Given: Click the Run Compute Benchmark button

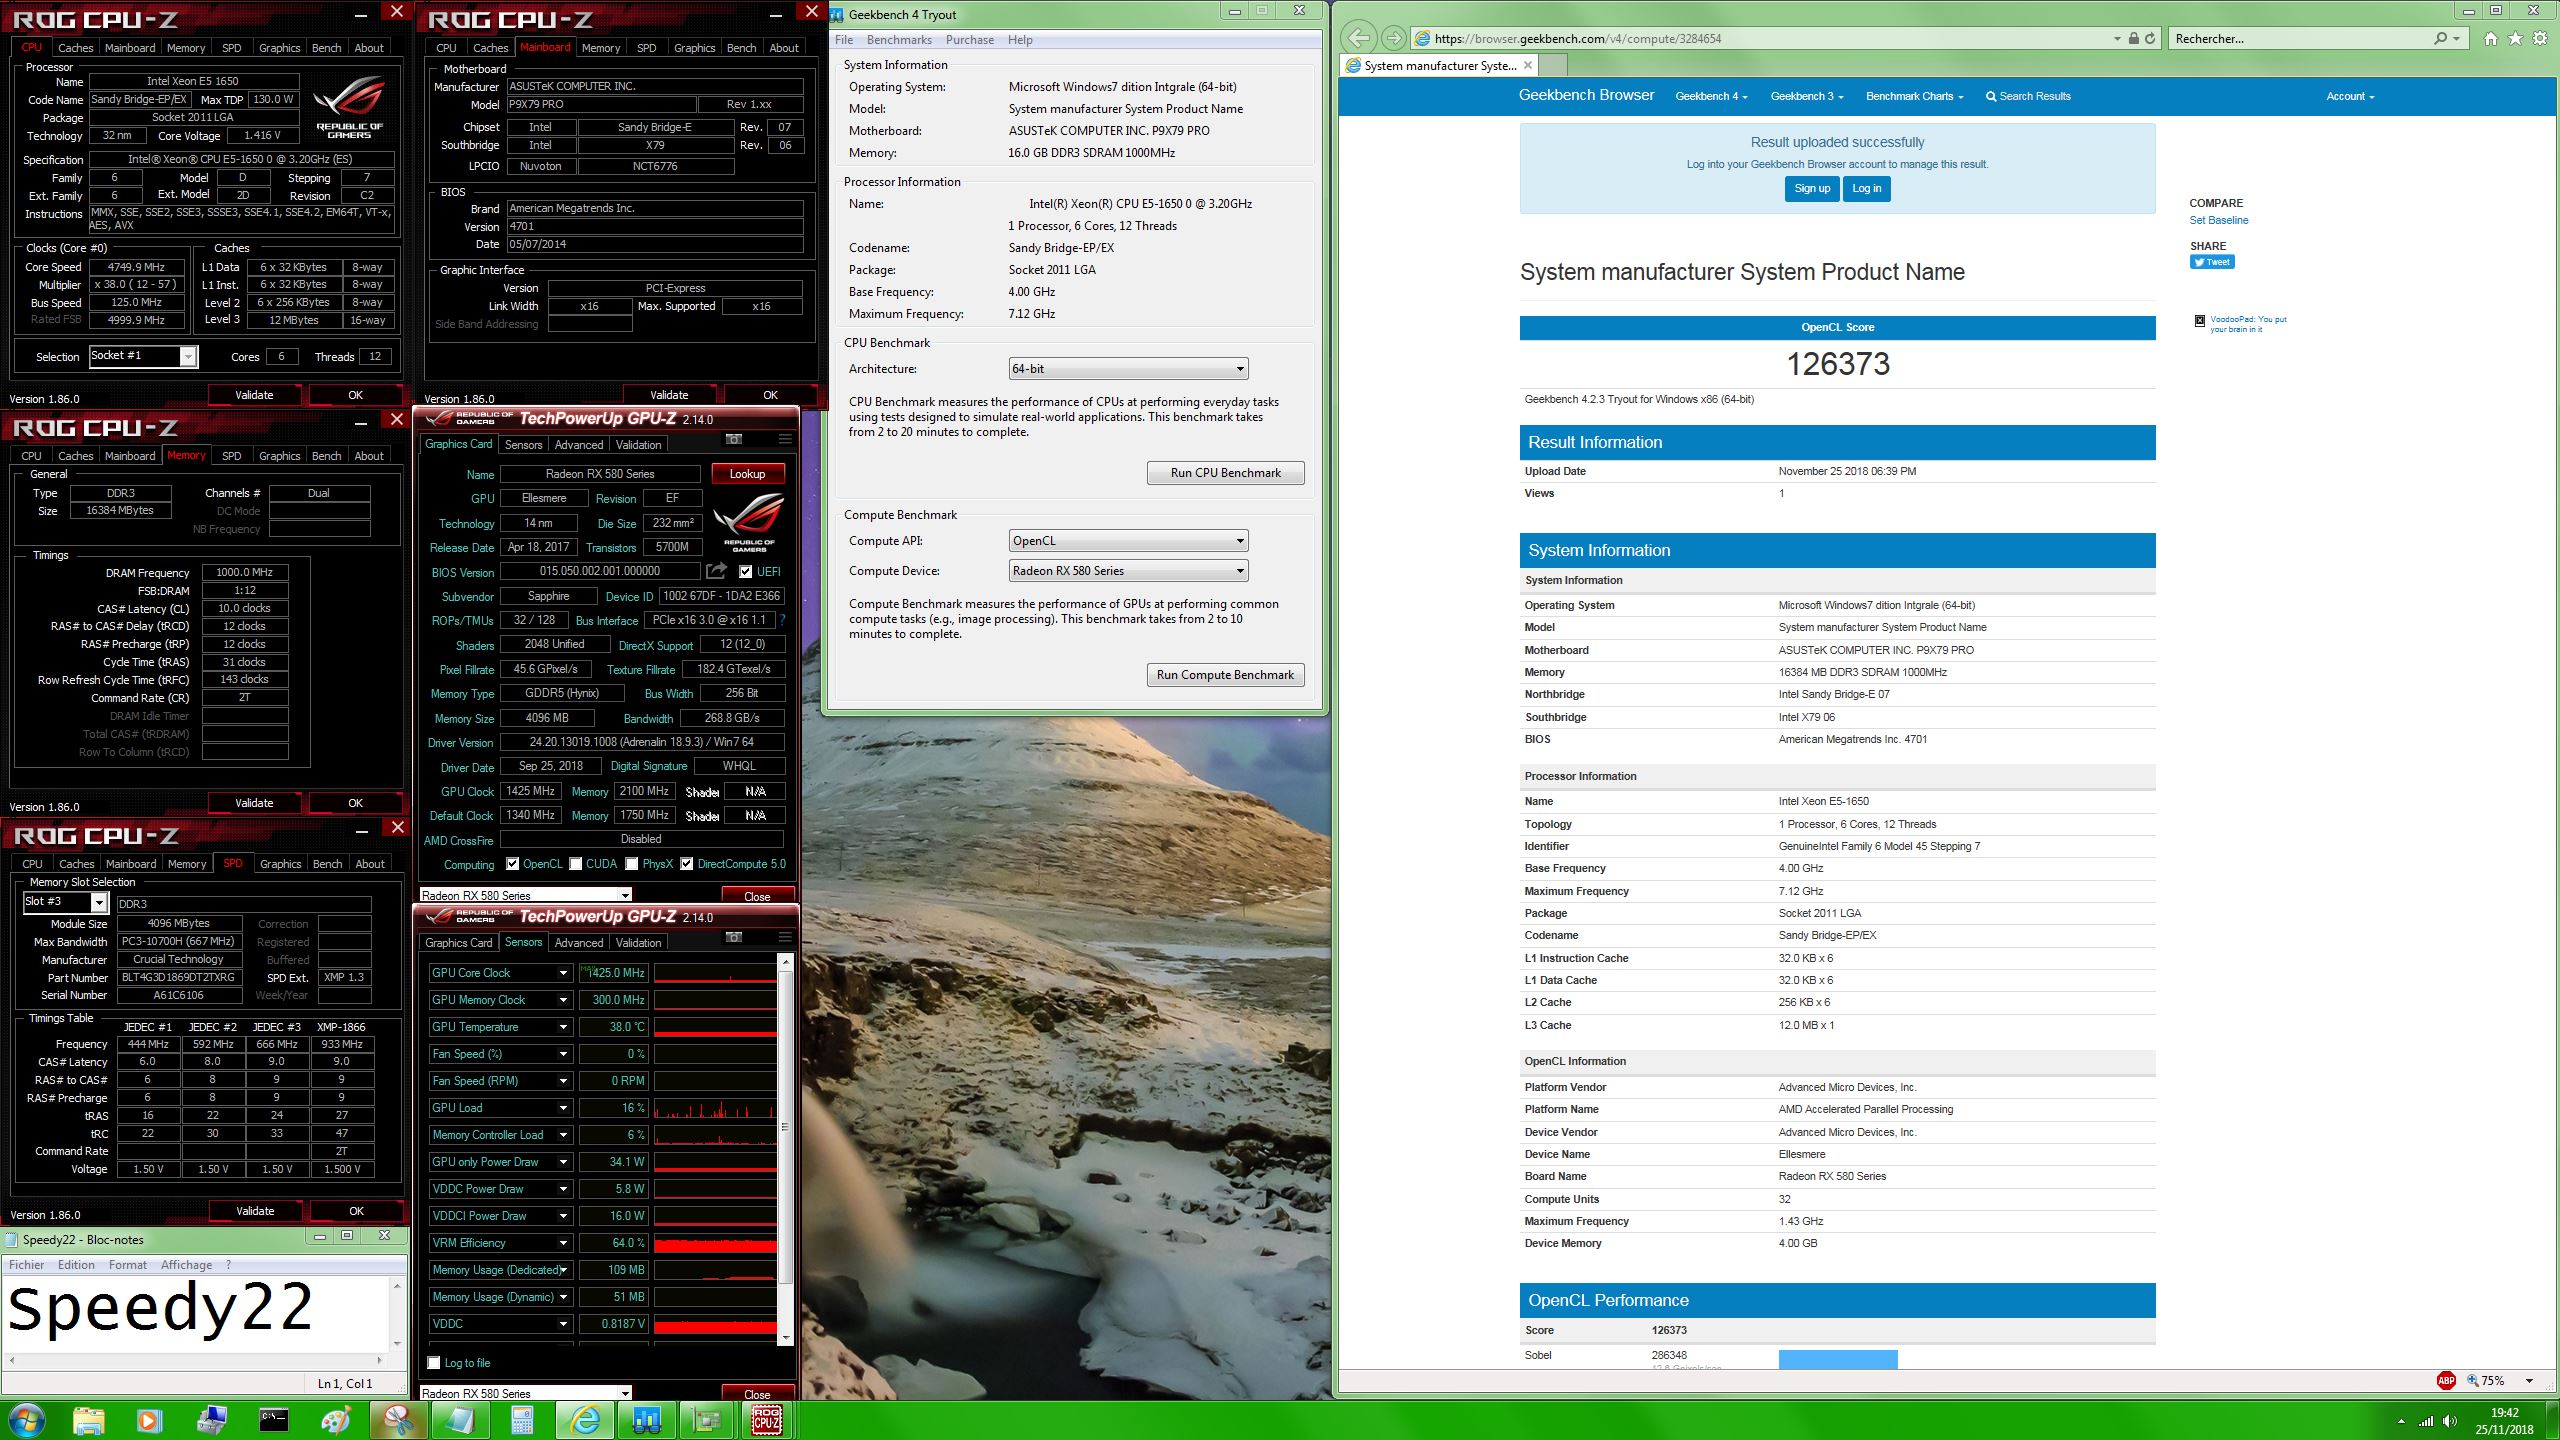Looking at the screenshot, I should point(1225,675).
